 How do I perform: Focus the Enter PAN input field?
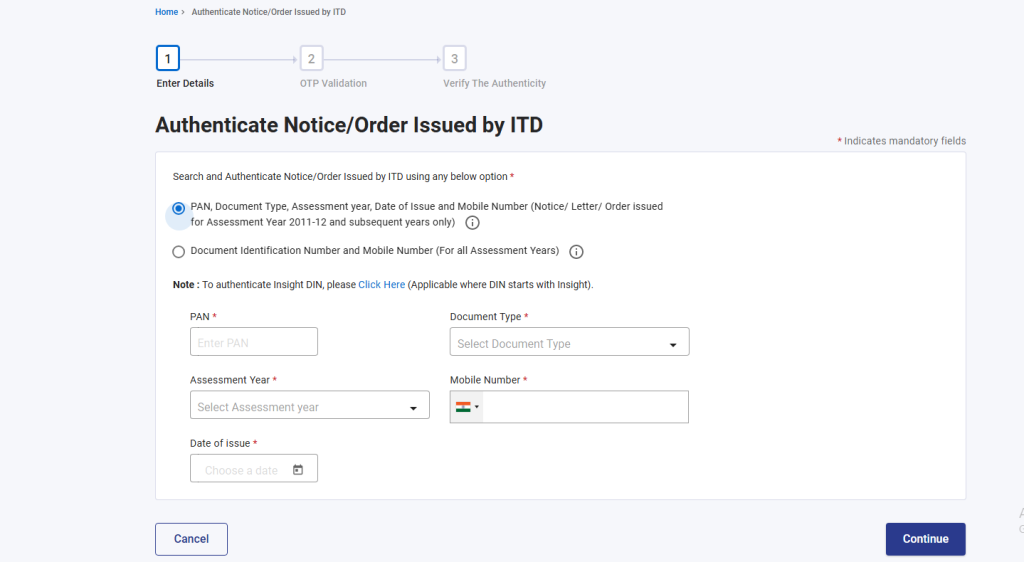pyautogui.click(x=254, y=342)
